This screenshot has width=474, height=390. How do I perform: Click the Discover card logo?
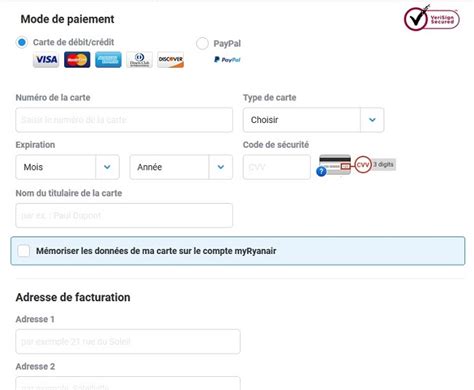(170, 60)
